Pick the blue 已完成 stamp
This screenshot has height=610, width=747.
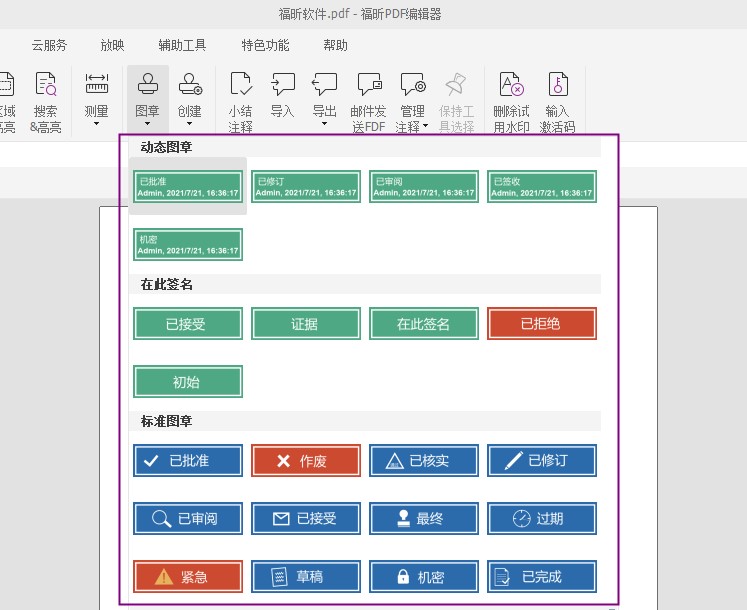542,577
